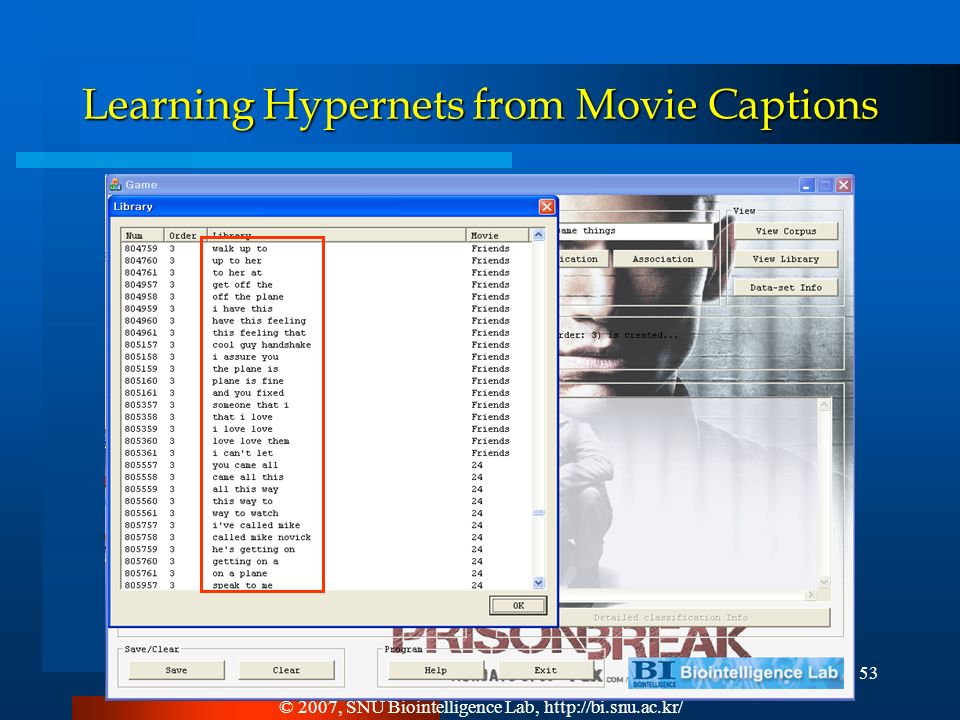Select the row "you came all"
This screenshot has width=960, height=720.
tap(326, 465)
